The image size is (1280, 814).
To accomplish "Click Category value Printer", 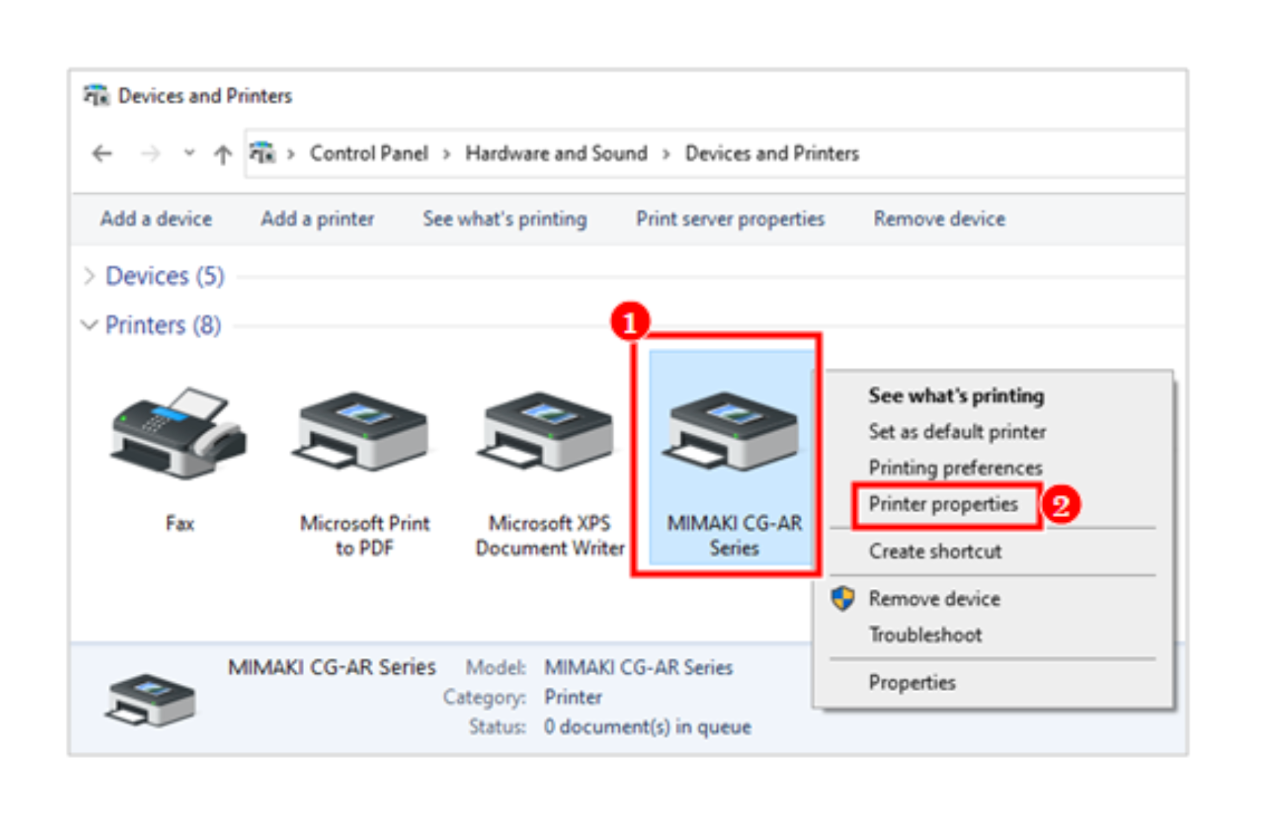I will [573, 697].
